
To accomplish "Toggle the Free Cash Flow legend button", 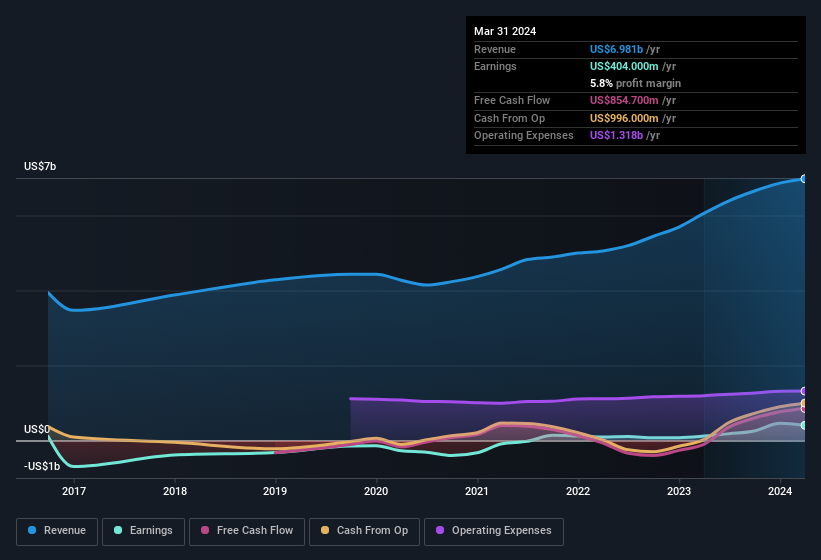I will (x=247, y=531).
